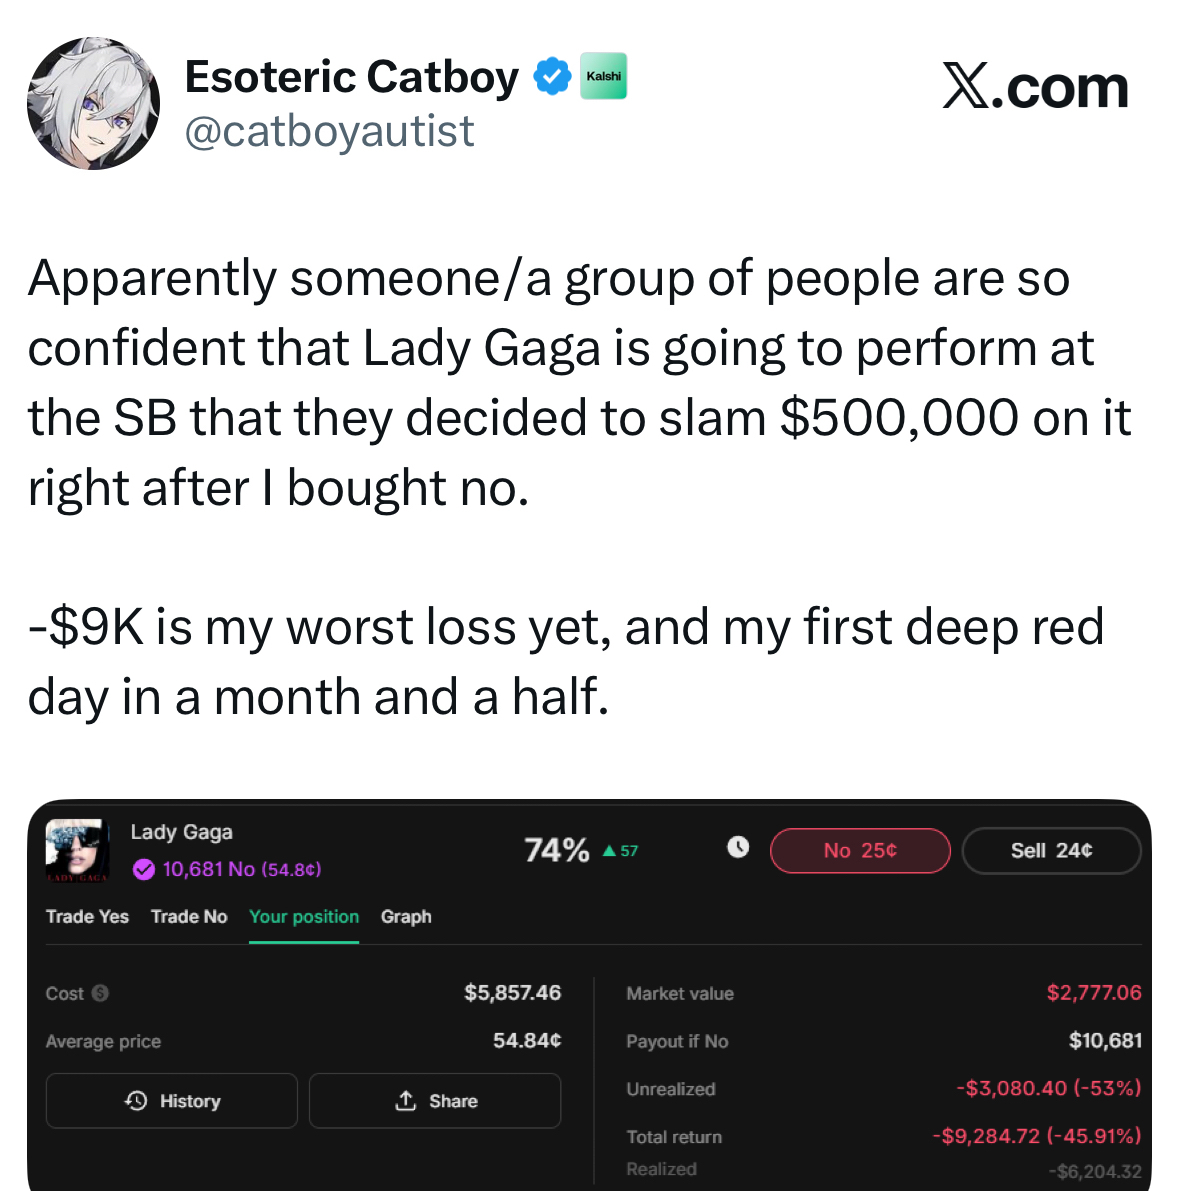Click the green Kalshi affiliation badge

(603, 76)
